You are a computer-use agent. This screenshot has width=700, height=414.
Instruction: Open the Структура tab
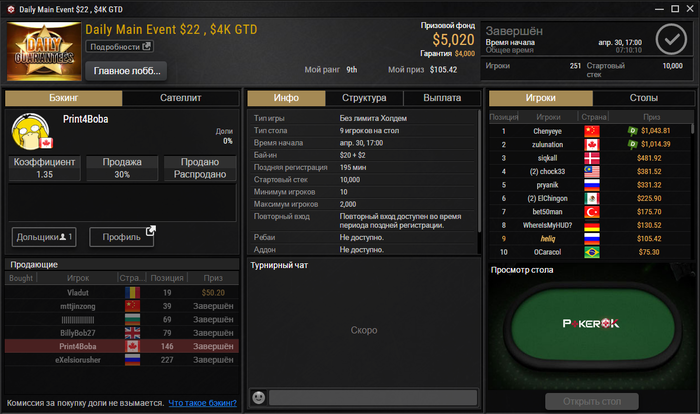(364, 98)
